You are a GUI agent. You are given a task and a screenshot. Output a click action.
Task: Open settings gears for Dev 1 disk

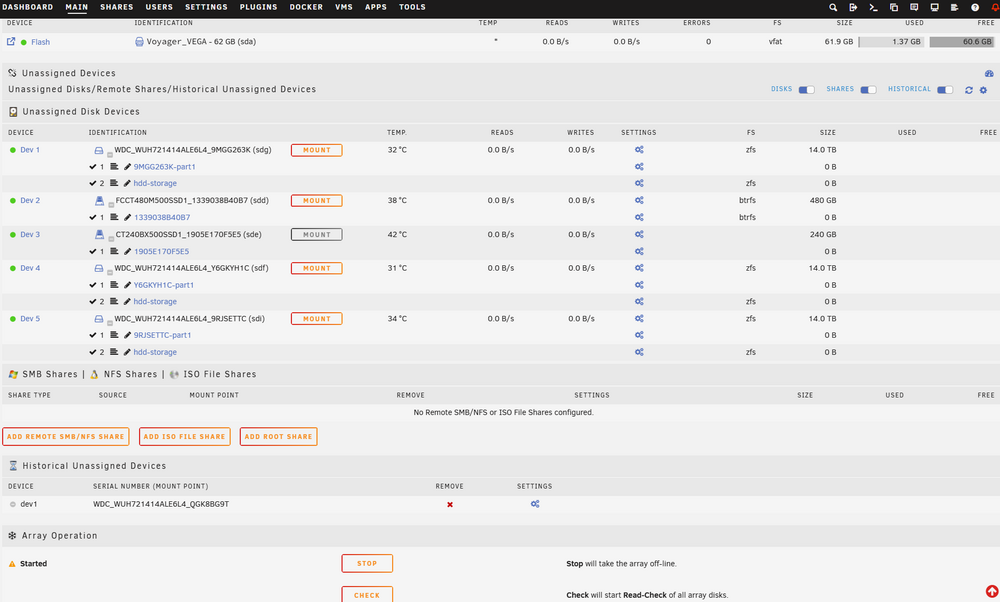[639, 150]
